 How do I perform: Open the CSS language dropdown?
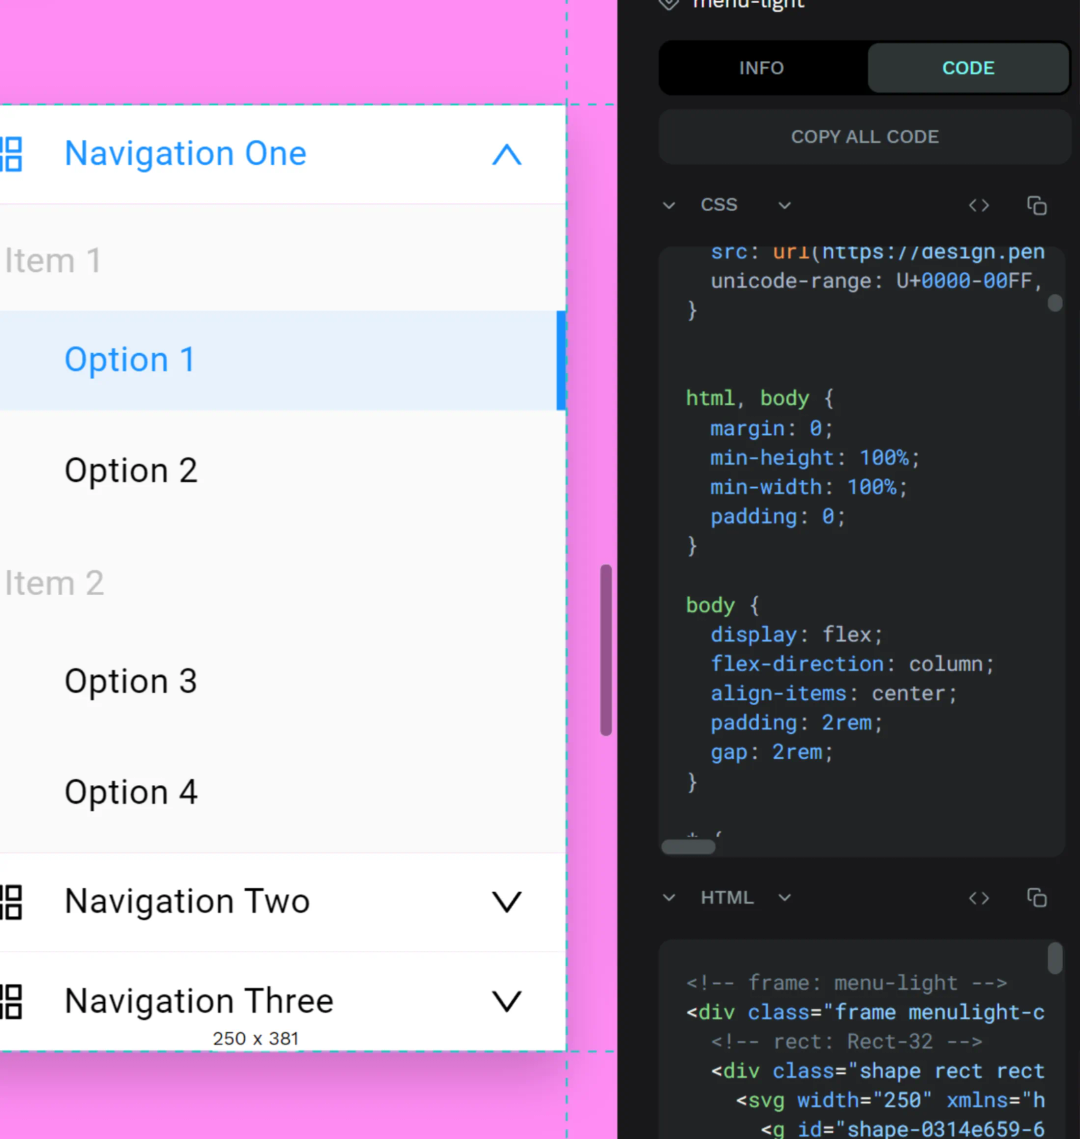pyautogui.click(x=784, y=206)
